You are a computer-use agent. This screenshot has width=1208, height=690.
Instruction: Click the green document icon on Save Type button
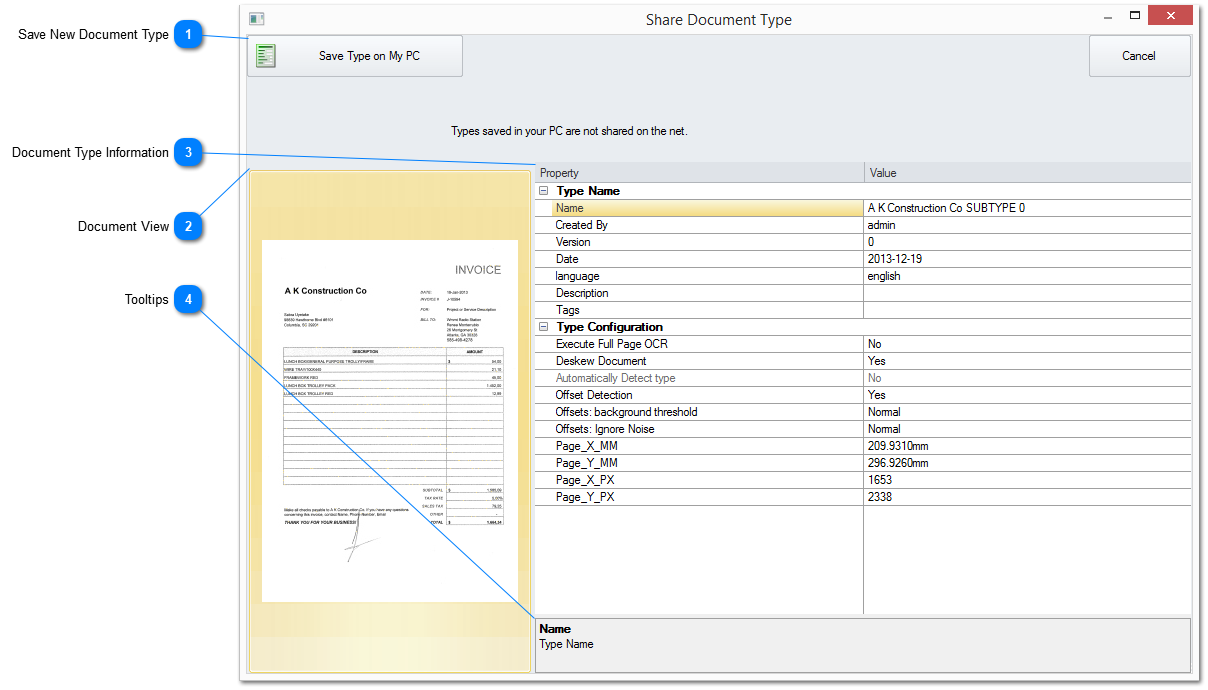(265, 56)
